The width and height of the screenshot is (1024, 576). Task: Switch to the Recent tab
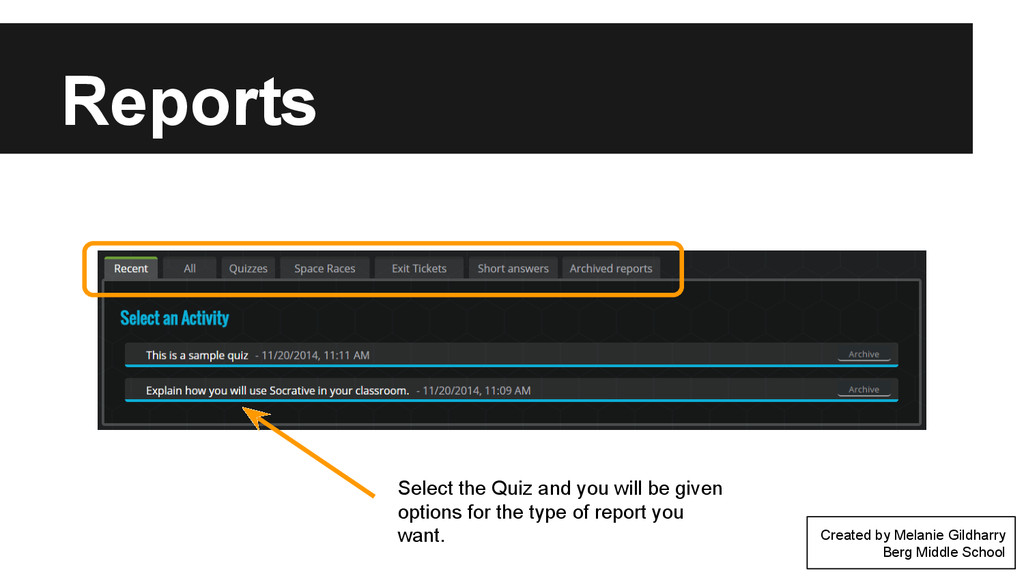[131, 268]
